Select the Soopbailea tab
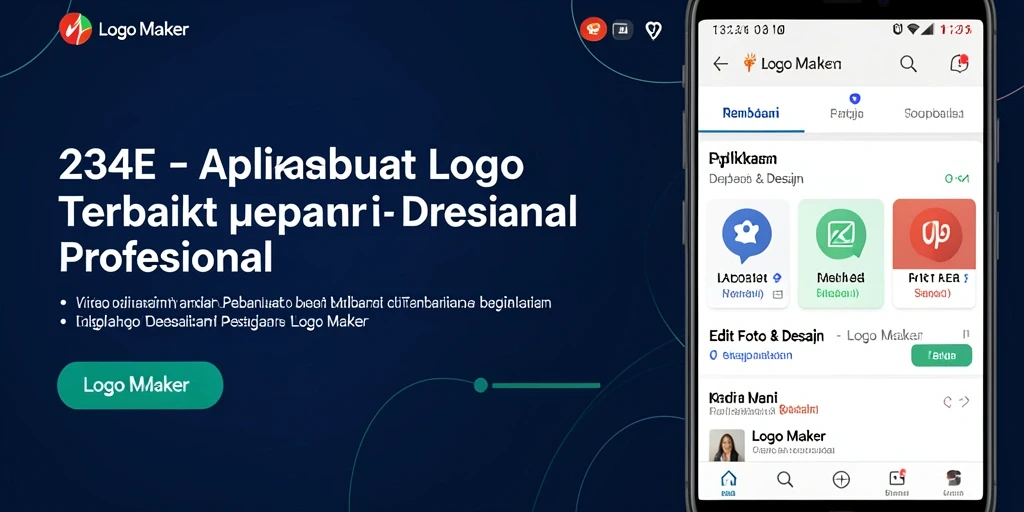Screen dimensions: 1024x512 [x=933, y=113]
